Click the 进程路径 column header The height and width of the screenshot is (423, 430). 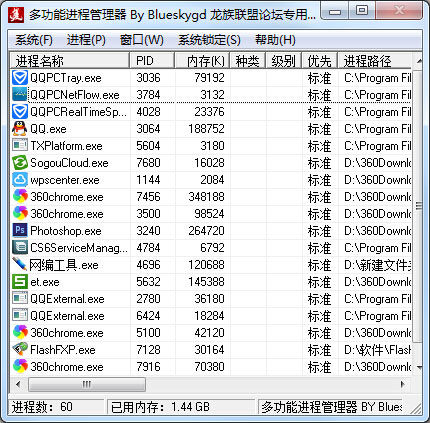375,61
